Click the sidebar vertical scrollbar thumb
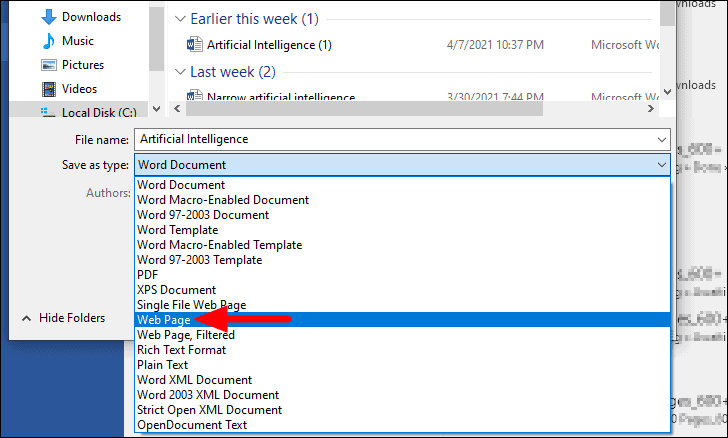The height and width of the screenshot is (438, 728). (156, 39)
